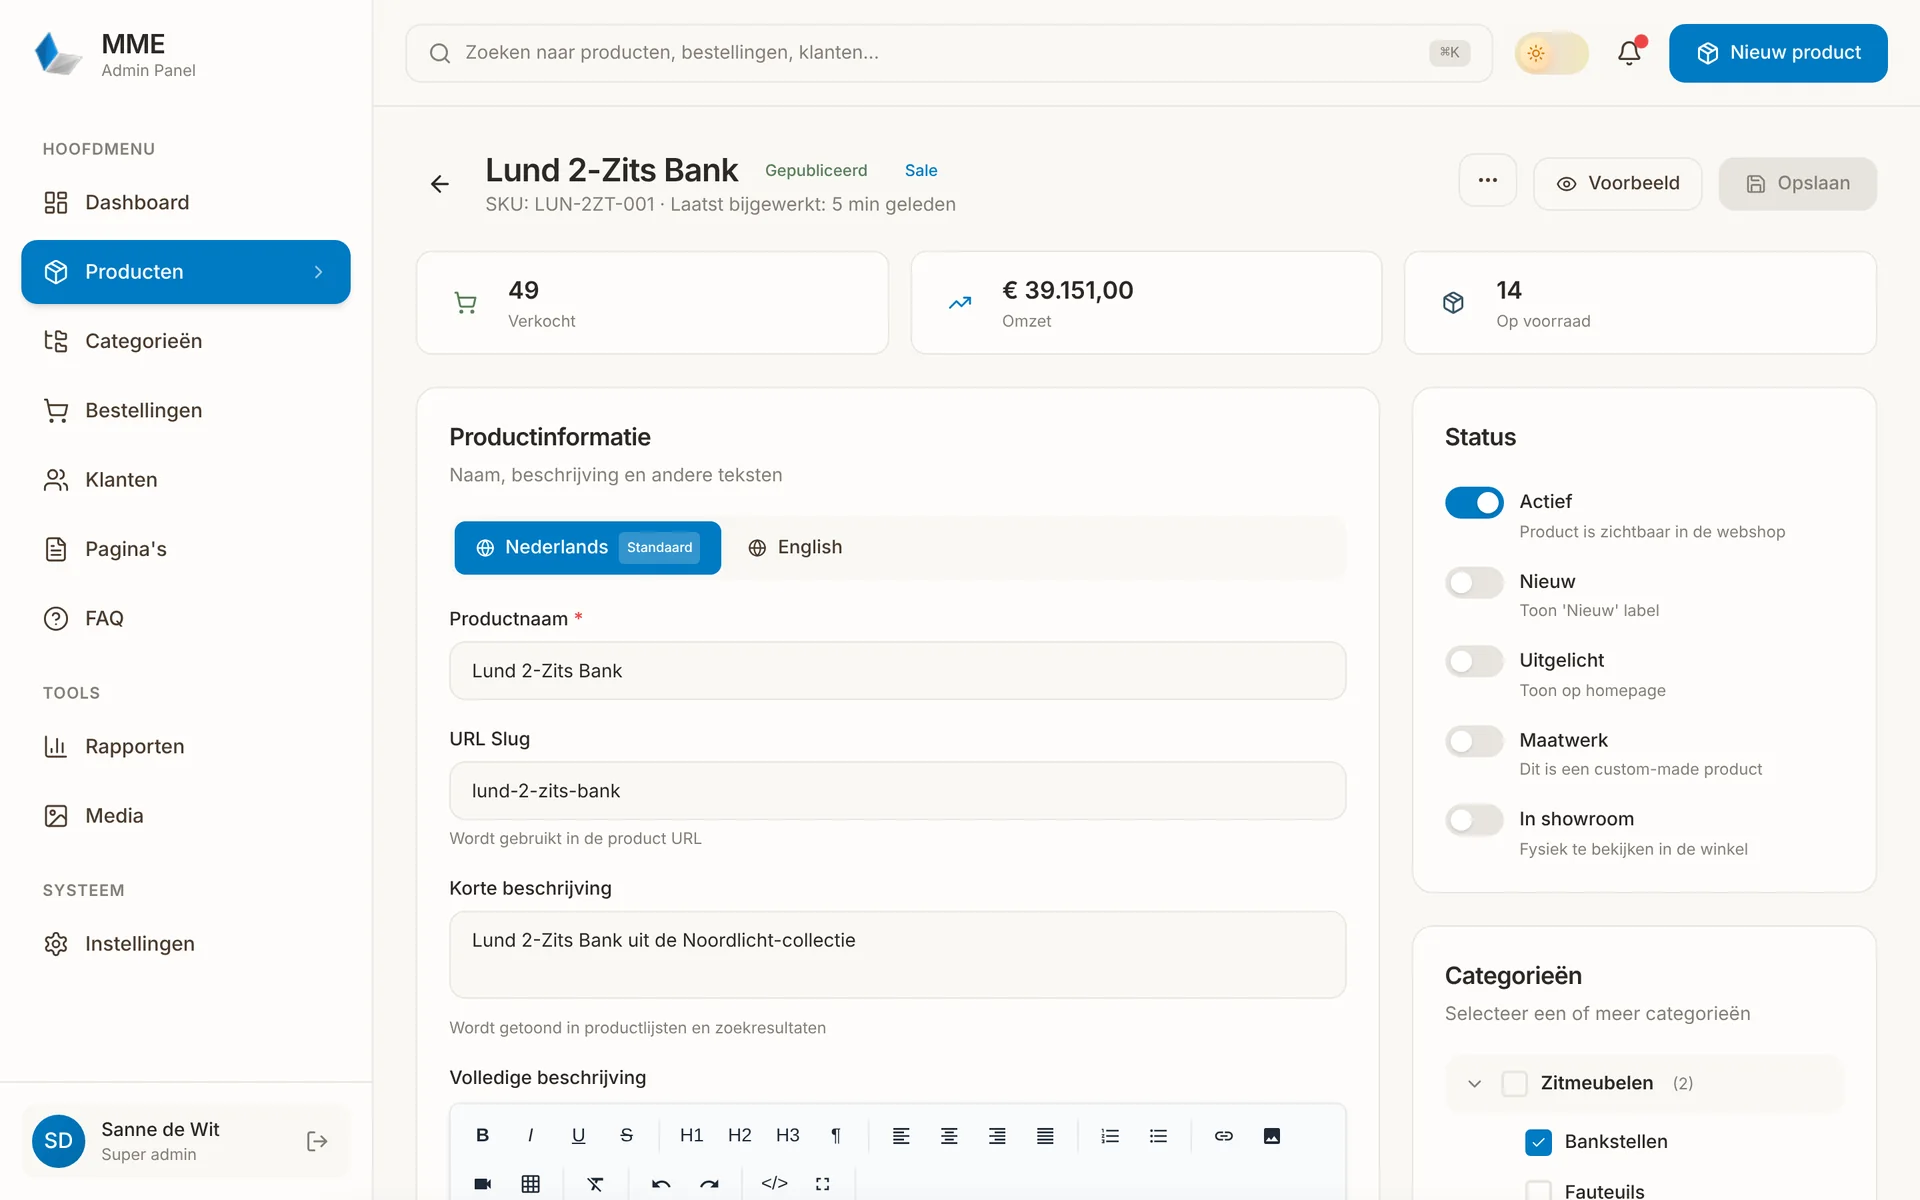Expand Producten submenu chevron
The image size is (1920, 1200).
pyautogui.click(x=318, y=272)
